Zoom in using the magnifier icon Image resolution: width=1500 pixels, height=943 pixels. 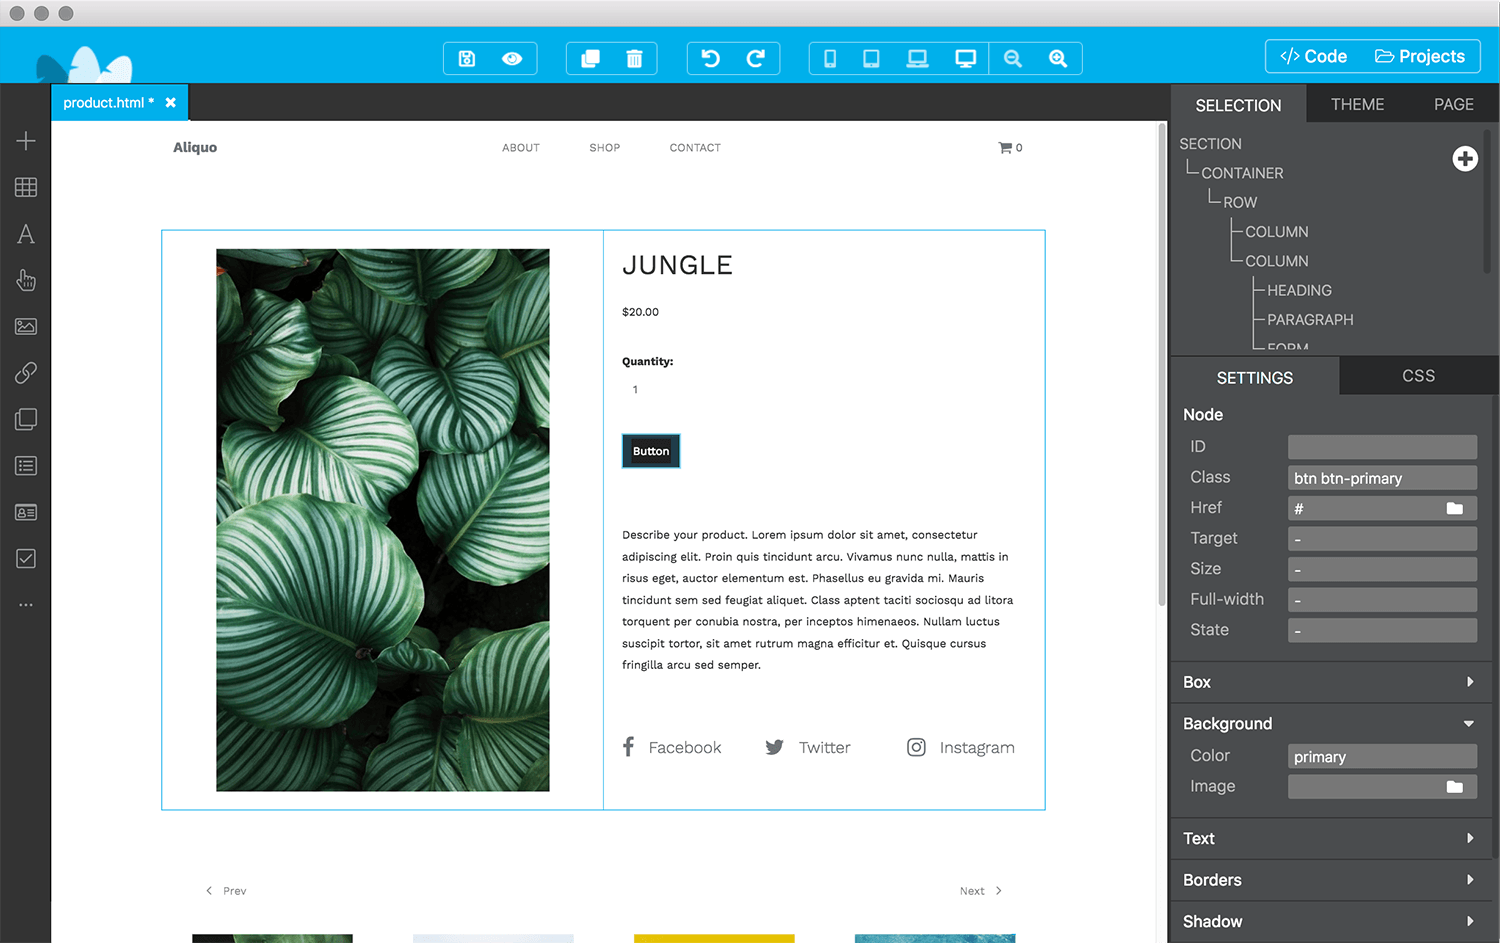pyautogui.click(x=1058, y=58)
